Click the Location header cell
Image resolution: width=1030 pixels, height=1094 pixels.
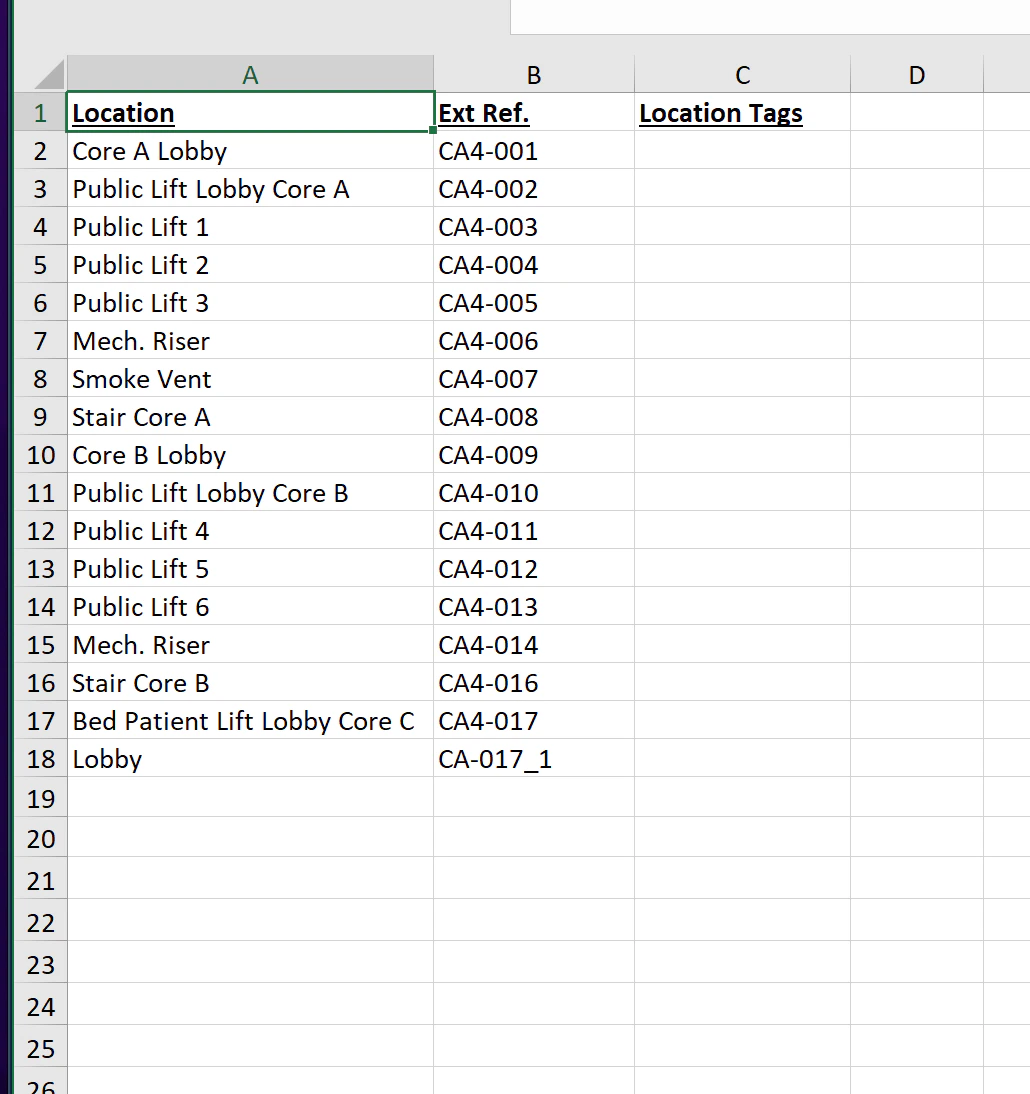click(x=251, y=112)
